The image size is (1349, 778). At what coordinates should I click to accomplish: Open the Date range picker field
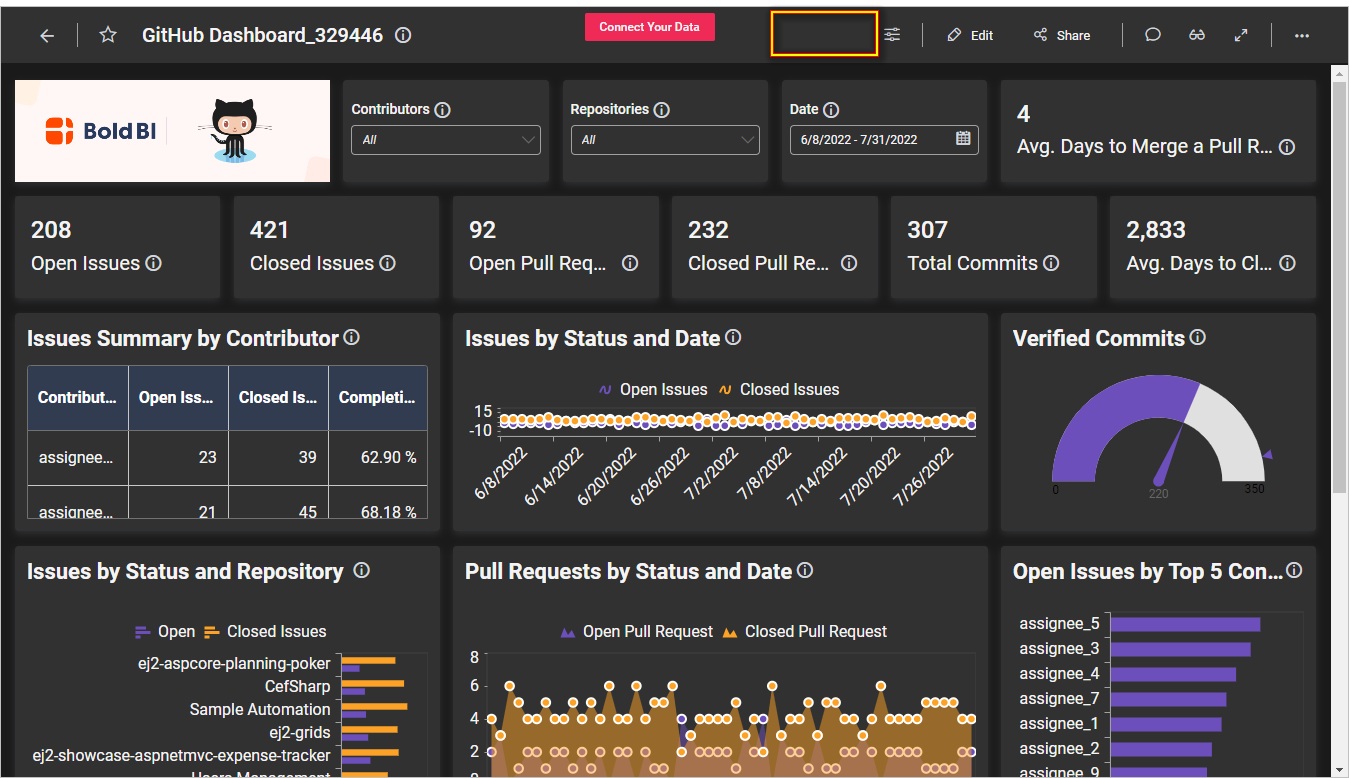pos(872,140)
